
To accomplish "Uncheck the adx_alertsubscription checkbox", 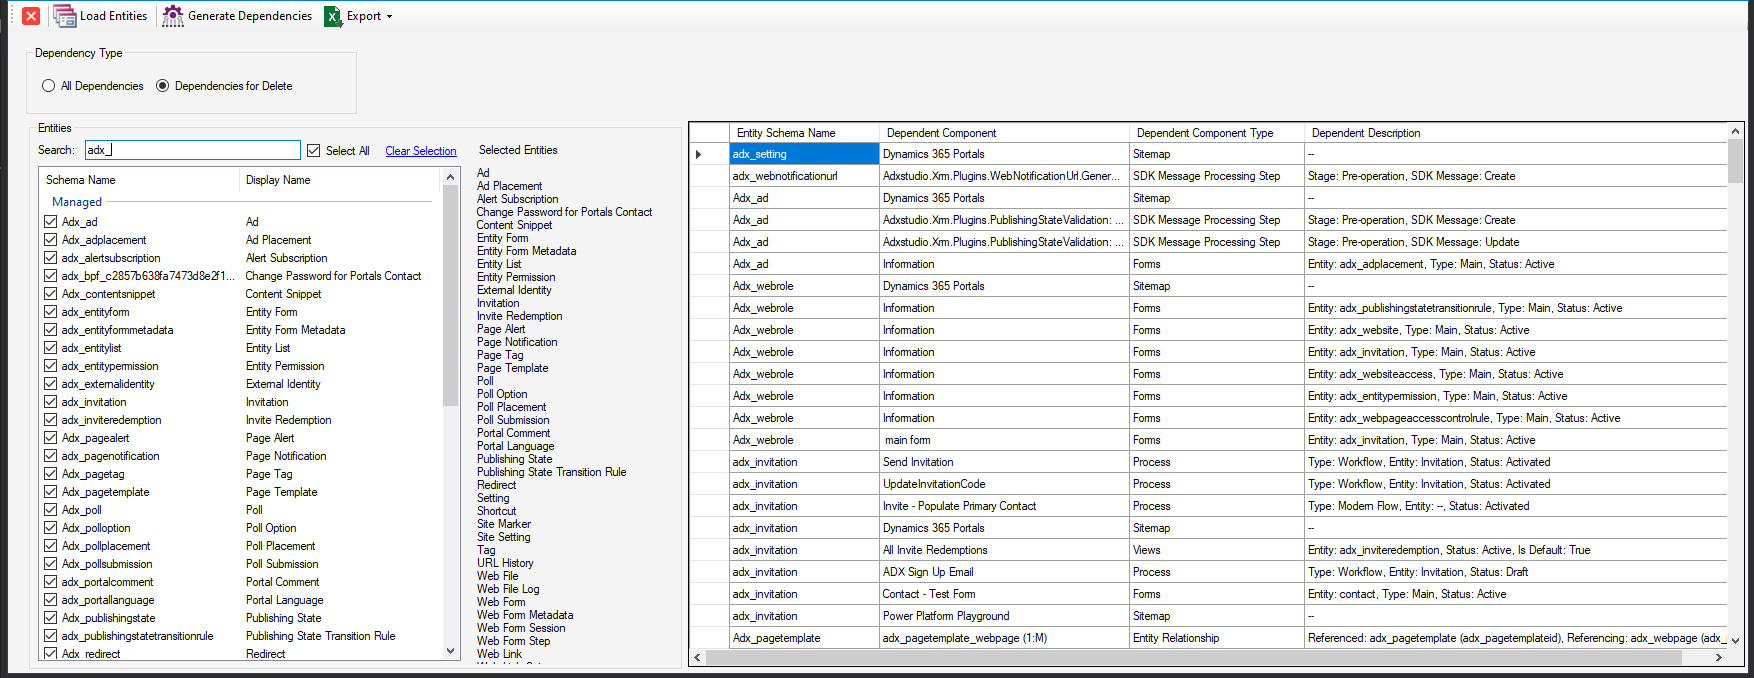I will pos(51,258).
